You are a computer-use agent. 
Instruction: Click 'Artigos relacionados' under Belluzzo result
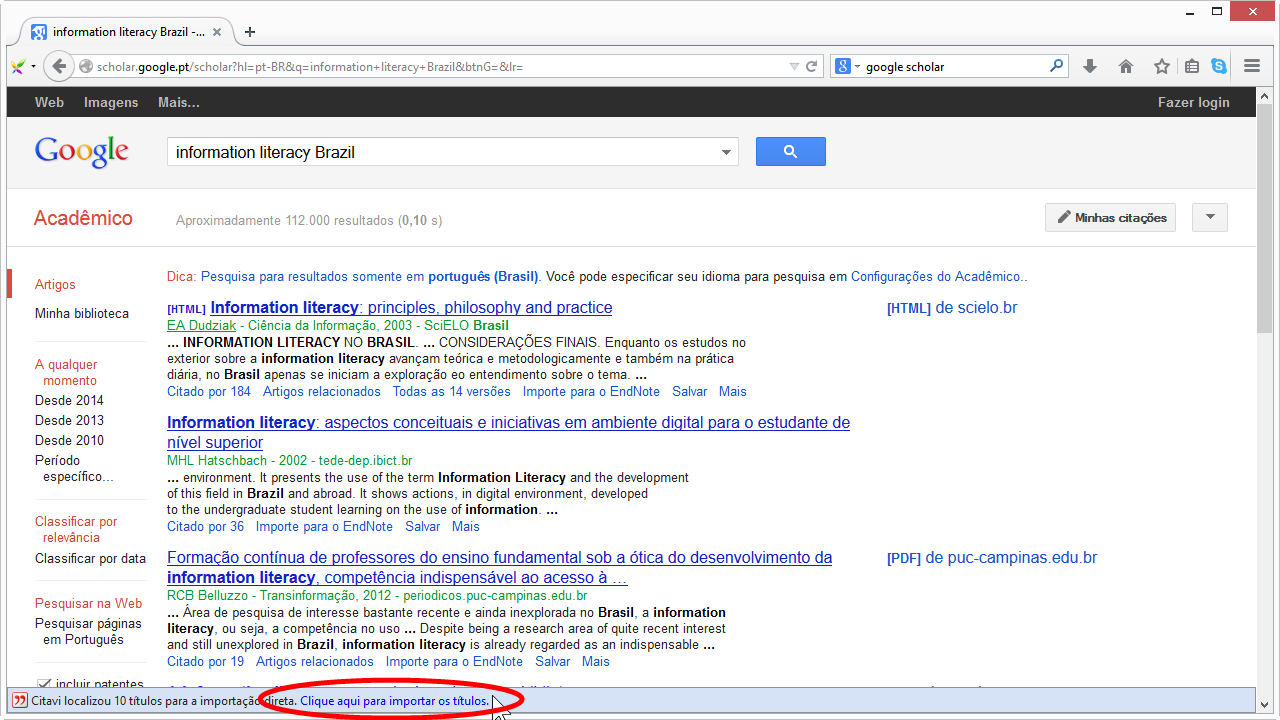pyautogui.click(x=315, y=662)
